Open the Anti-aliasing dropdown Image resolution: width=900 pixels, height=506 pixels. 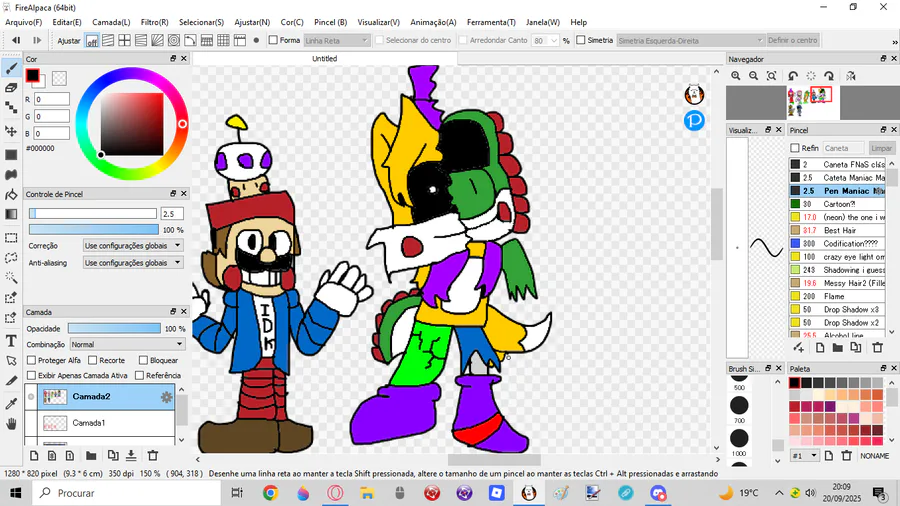[x=133, y=263]
